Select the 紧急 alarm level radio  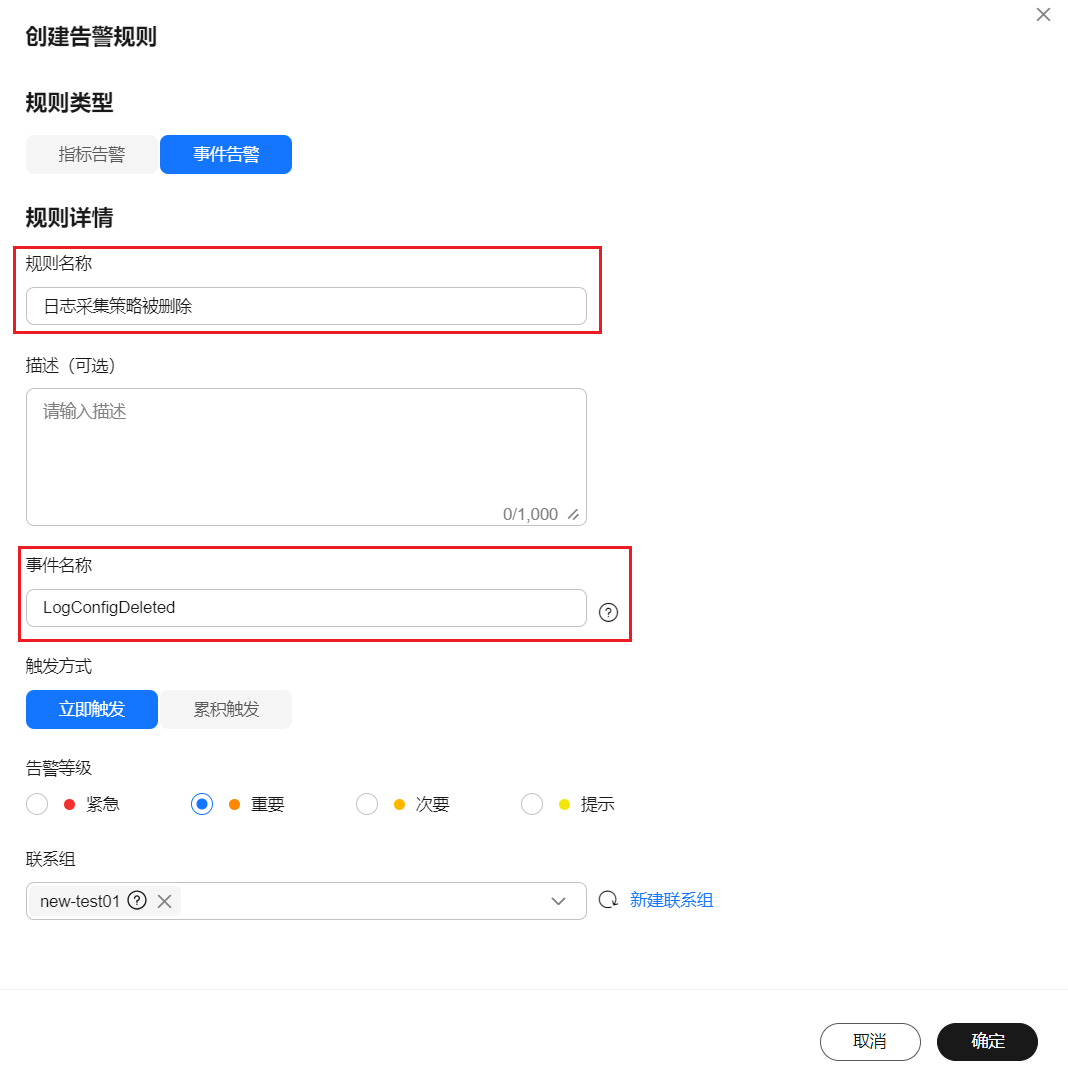37,804
